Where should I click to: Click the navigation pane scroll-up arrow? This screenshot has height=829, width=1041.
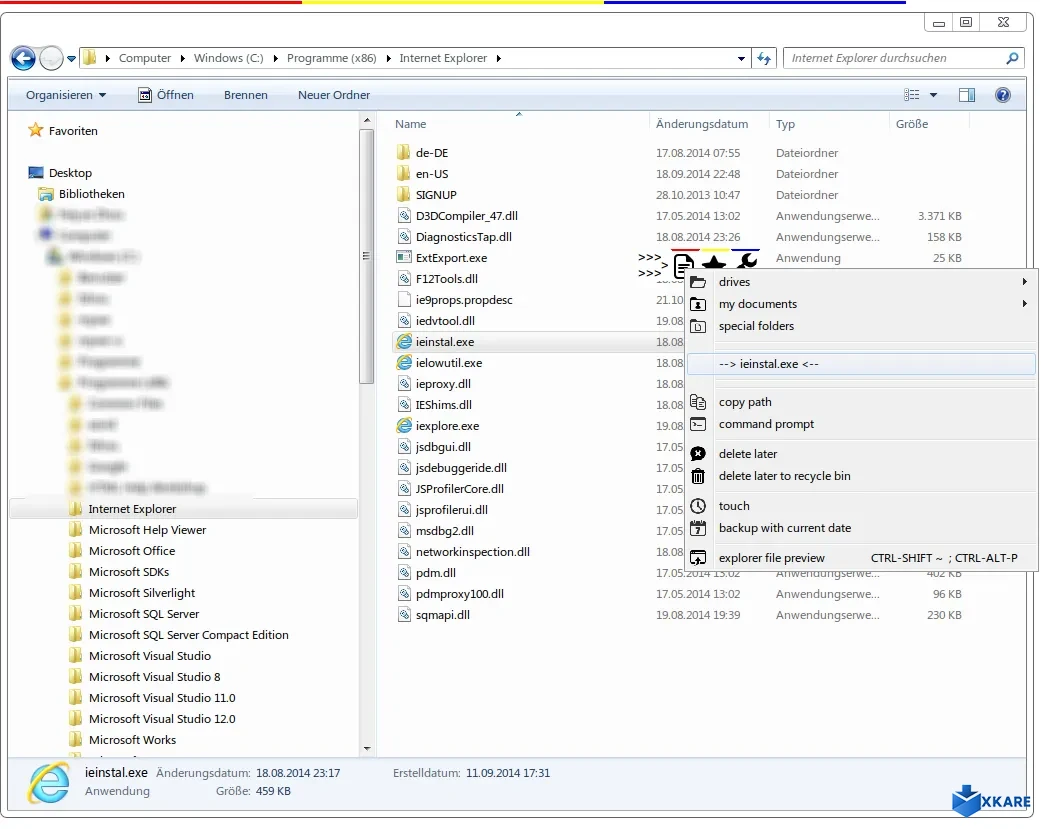[x=366, y=121]
